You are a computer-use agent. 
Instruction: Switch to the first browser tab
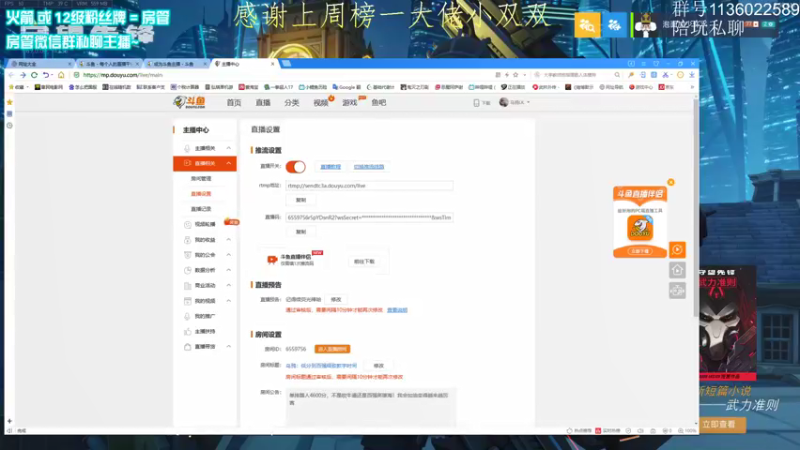[40, 64]
